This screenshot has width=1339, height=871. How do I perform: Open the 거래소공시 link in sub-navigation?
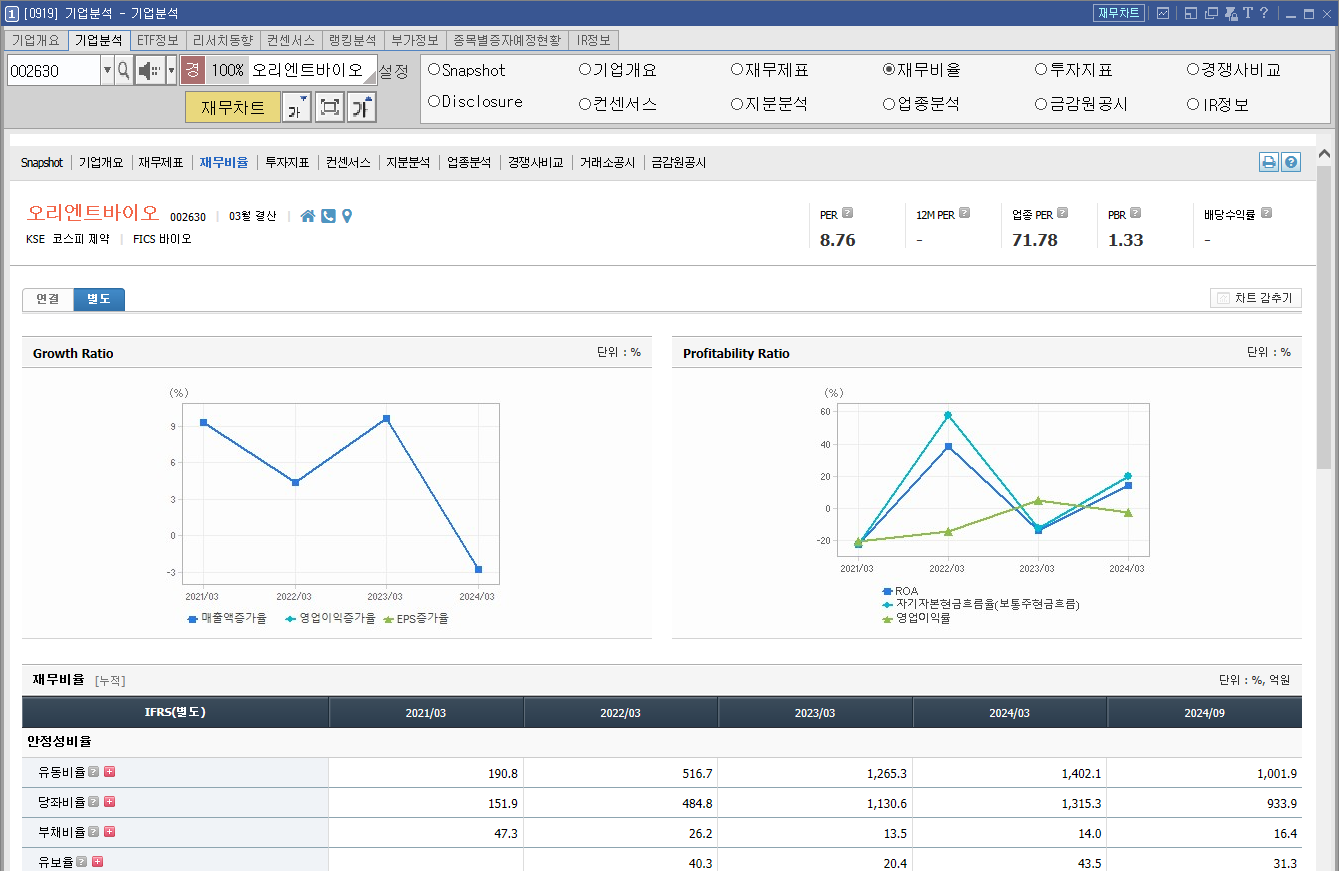coord(607,162)
